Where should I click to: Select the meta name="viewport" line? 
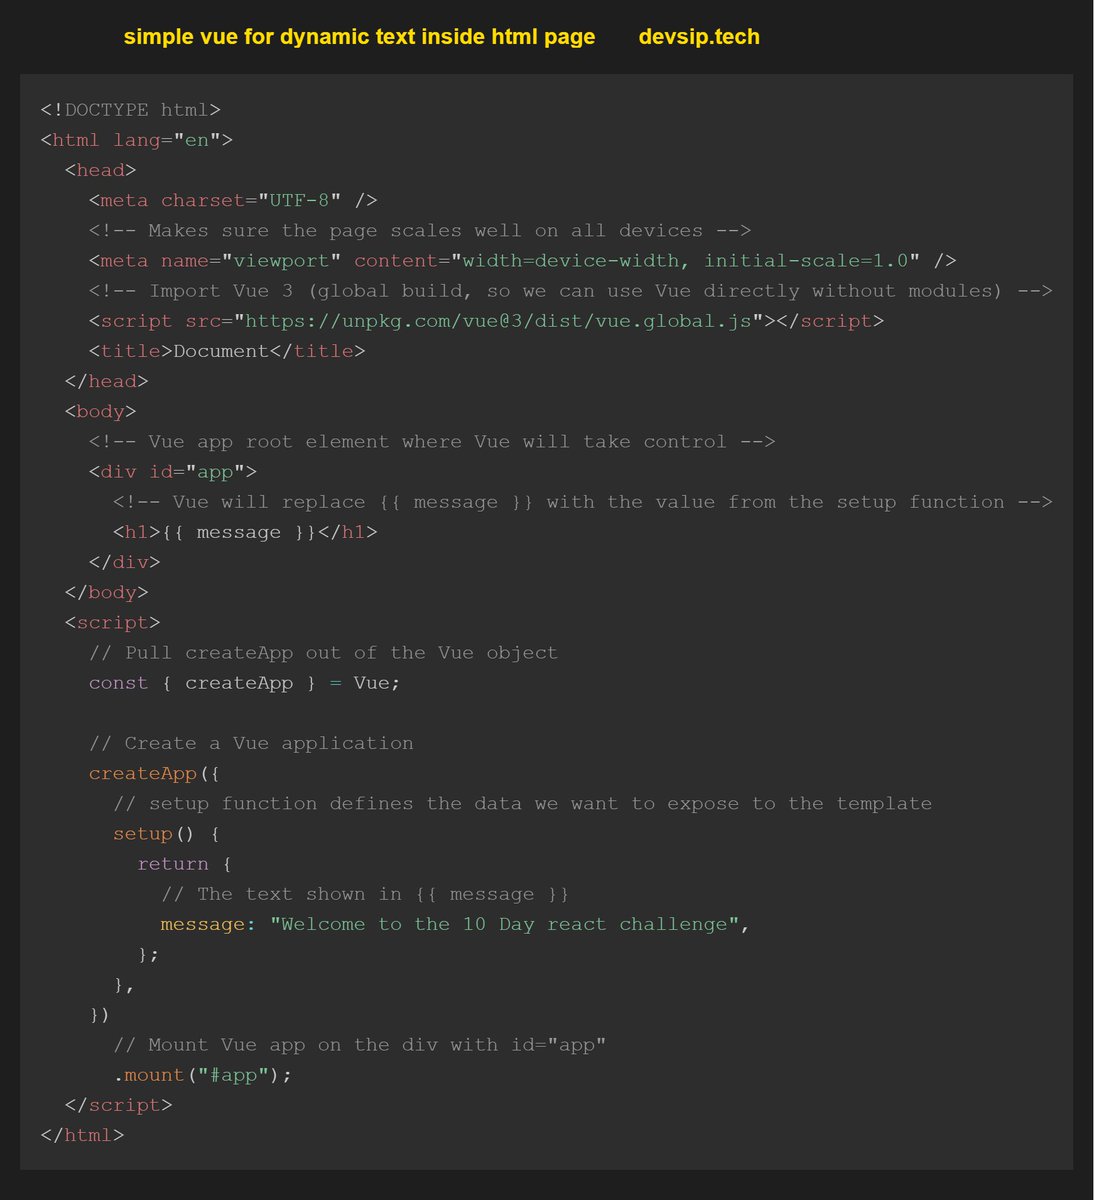523,260
